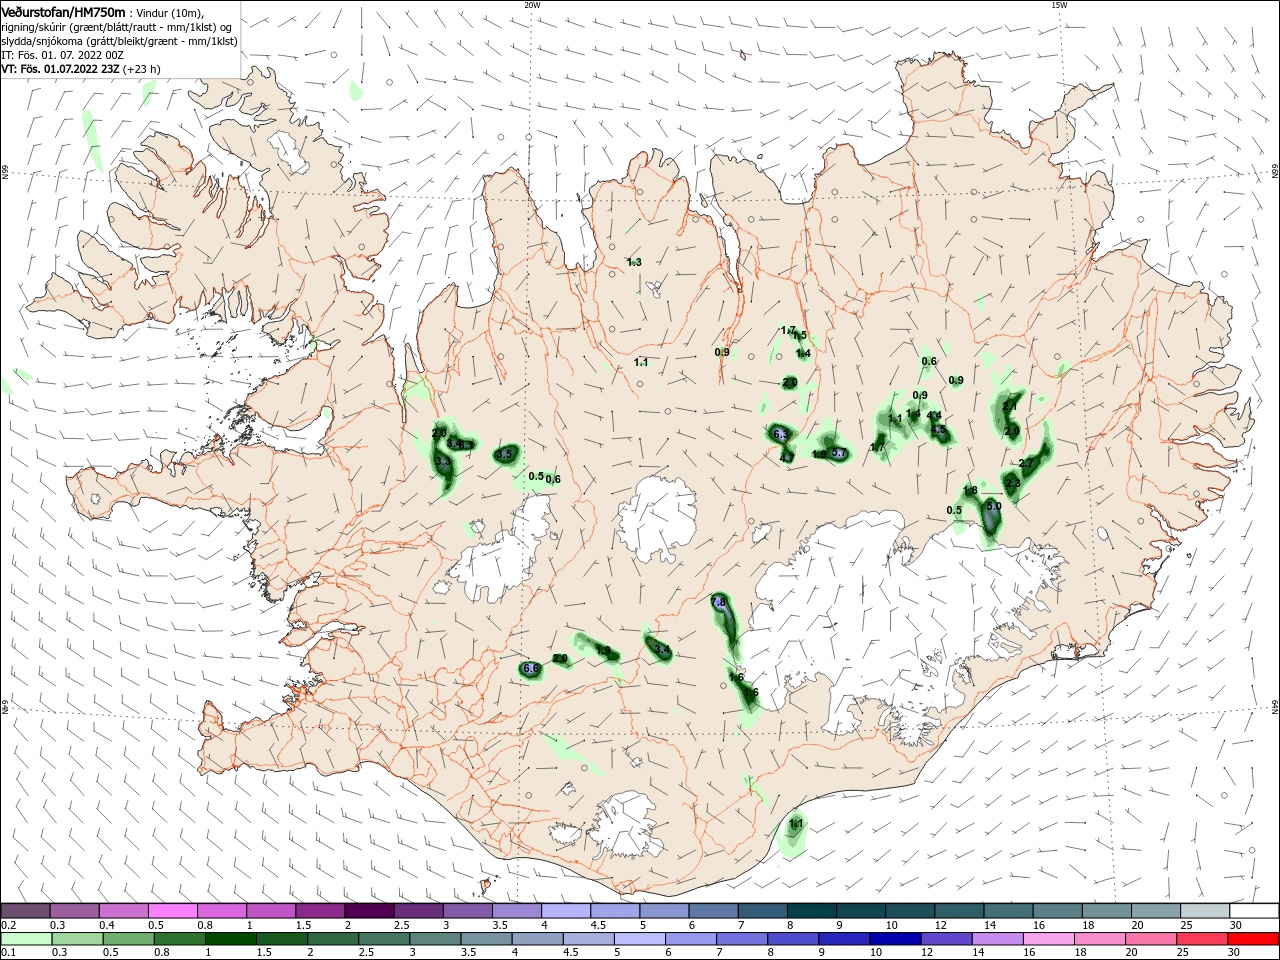1280x960 pixels.
Task: Click the 1.5 precipitation value on the map
Action: click(x=799, y=336)
